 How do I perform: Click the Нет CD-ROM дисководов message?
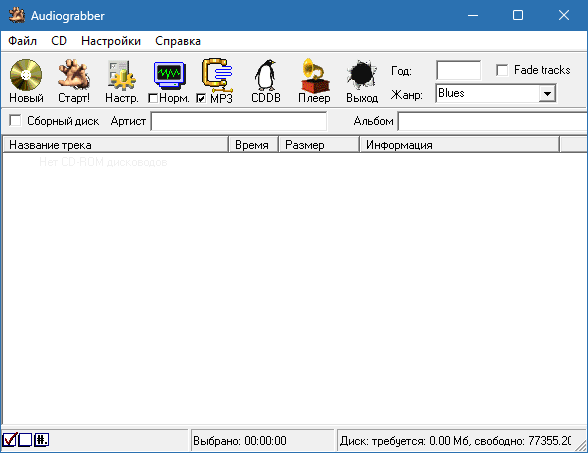tap(103, 162)
